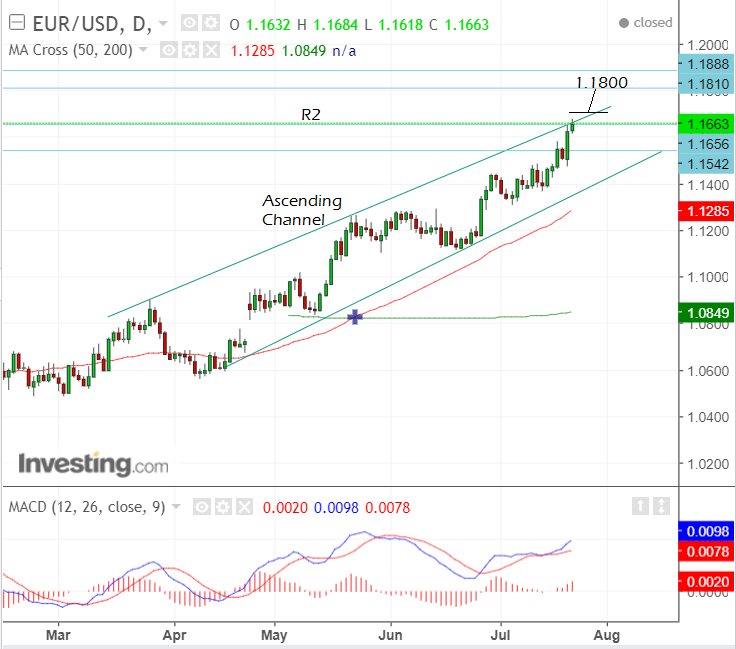The width and height of the screenshot is (736, 649).
Task: Open the Investing.com logo link
Action: tap(93, 464)
